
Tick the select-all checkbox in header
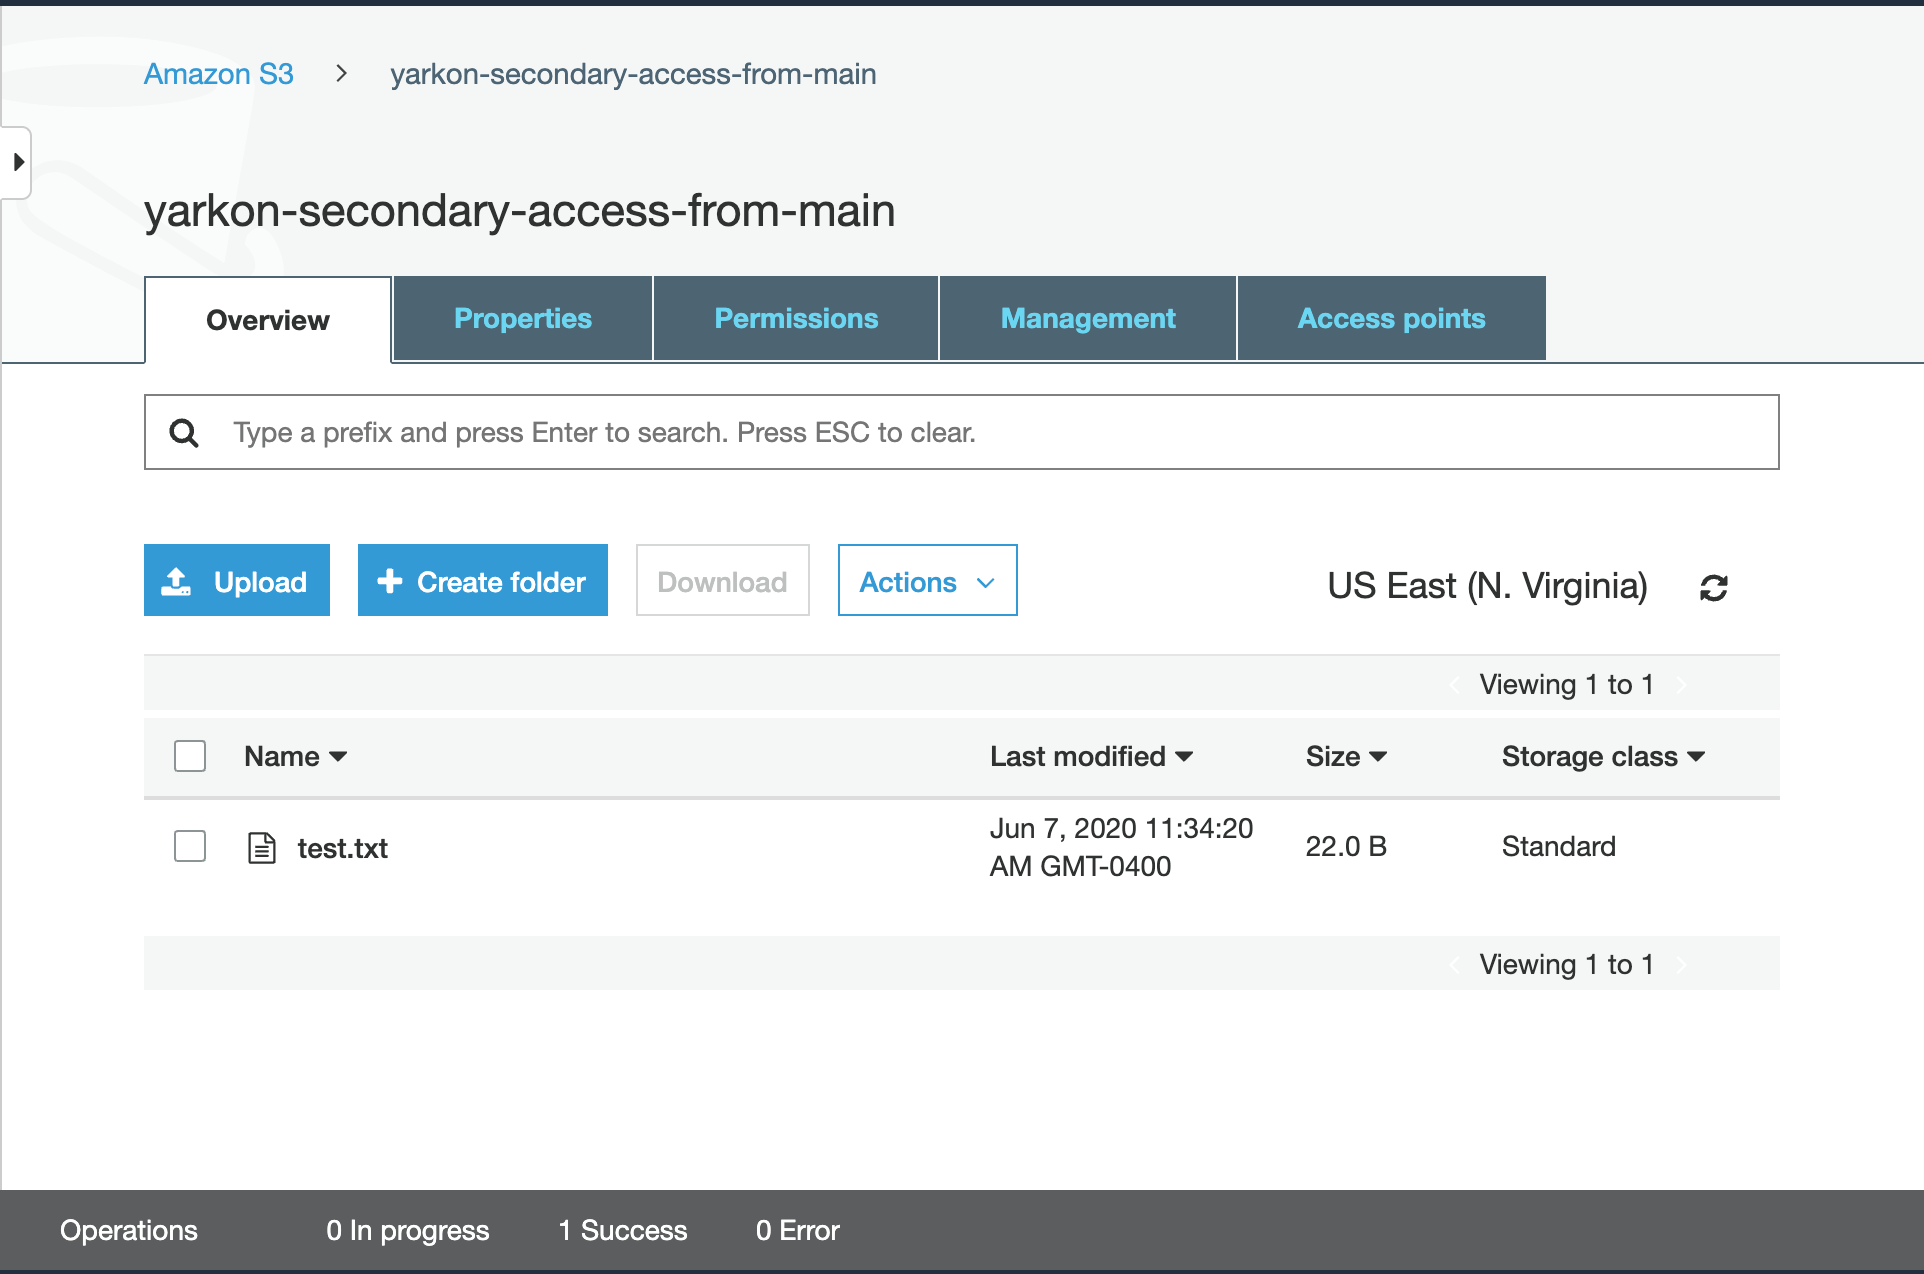click(x=190, y=756)
